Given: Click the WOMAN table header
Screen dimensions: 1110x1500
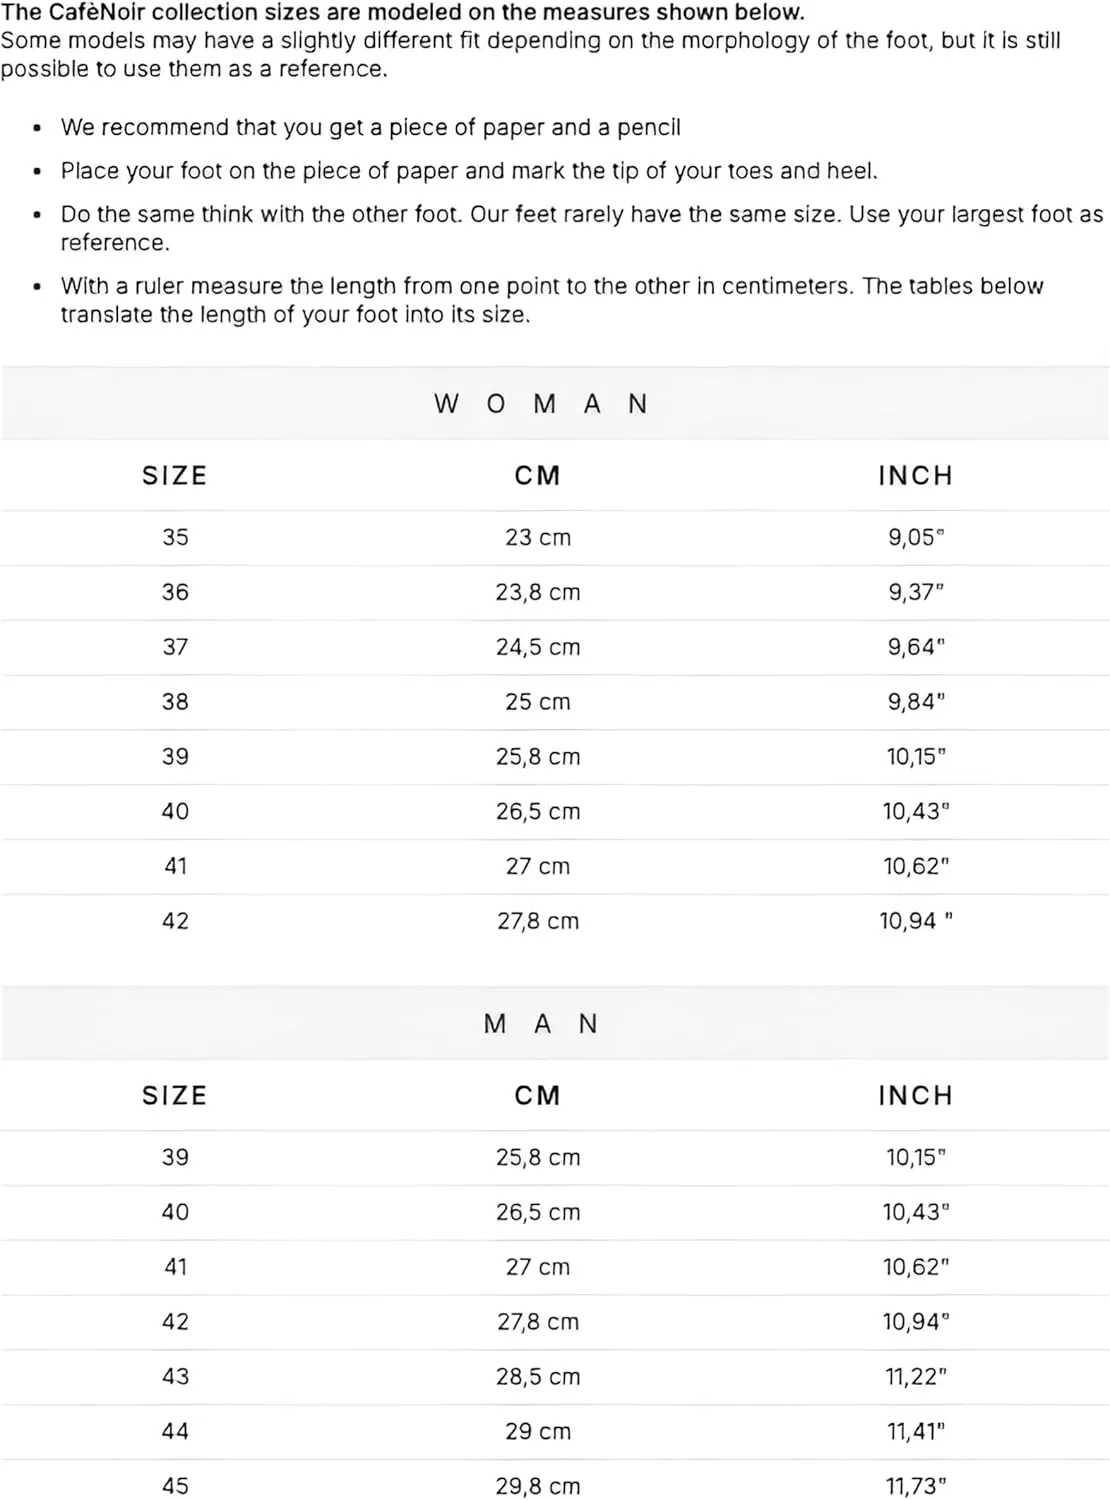Looking at the screenshot, I should pyautogui.click(x=541, y=404).
